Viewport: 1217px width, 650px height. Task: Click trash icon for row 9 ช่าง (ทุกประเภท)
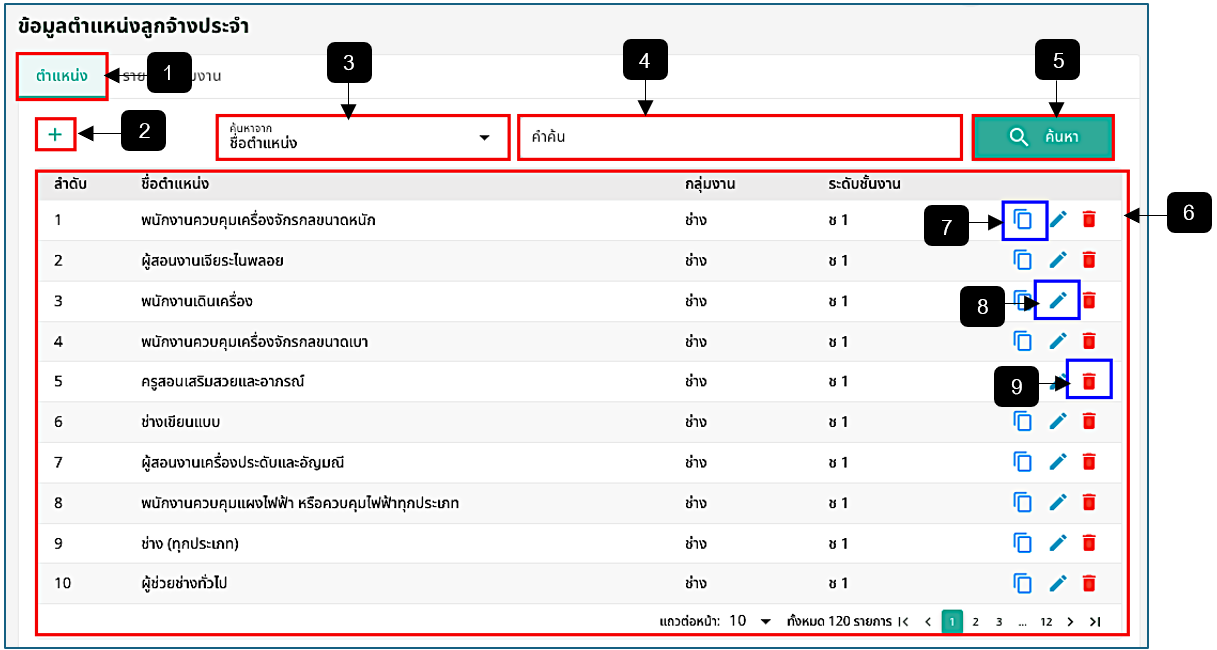tap(1090, 543)
